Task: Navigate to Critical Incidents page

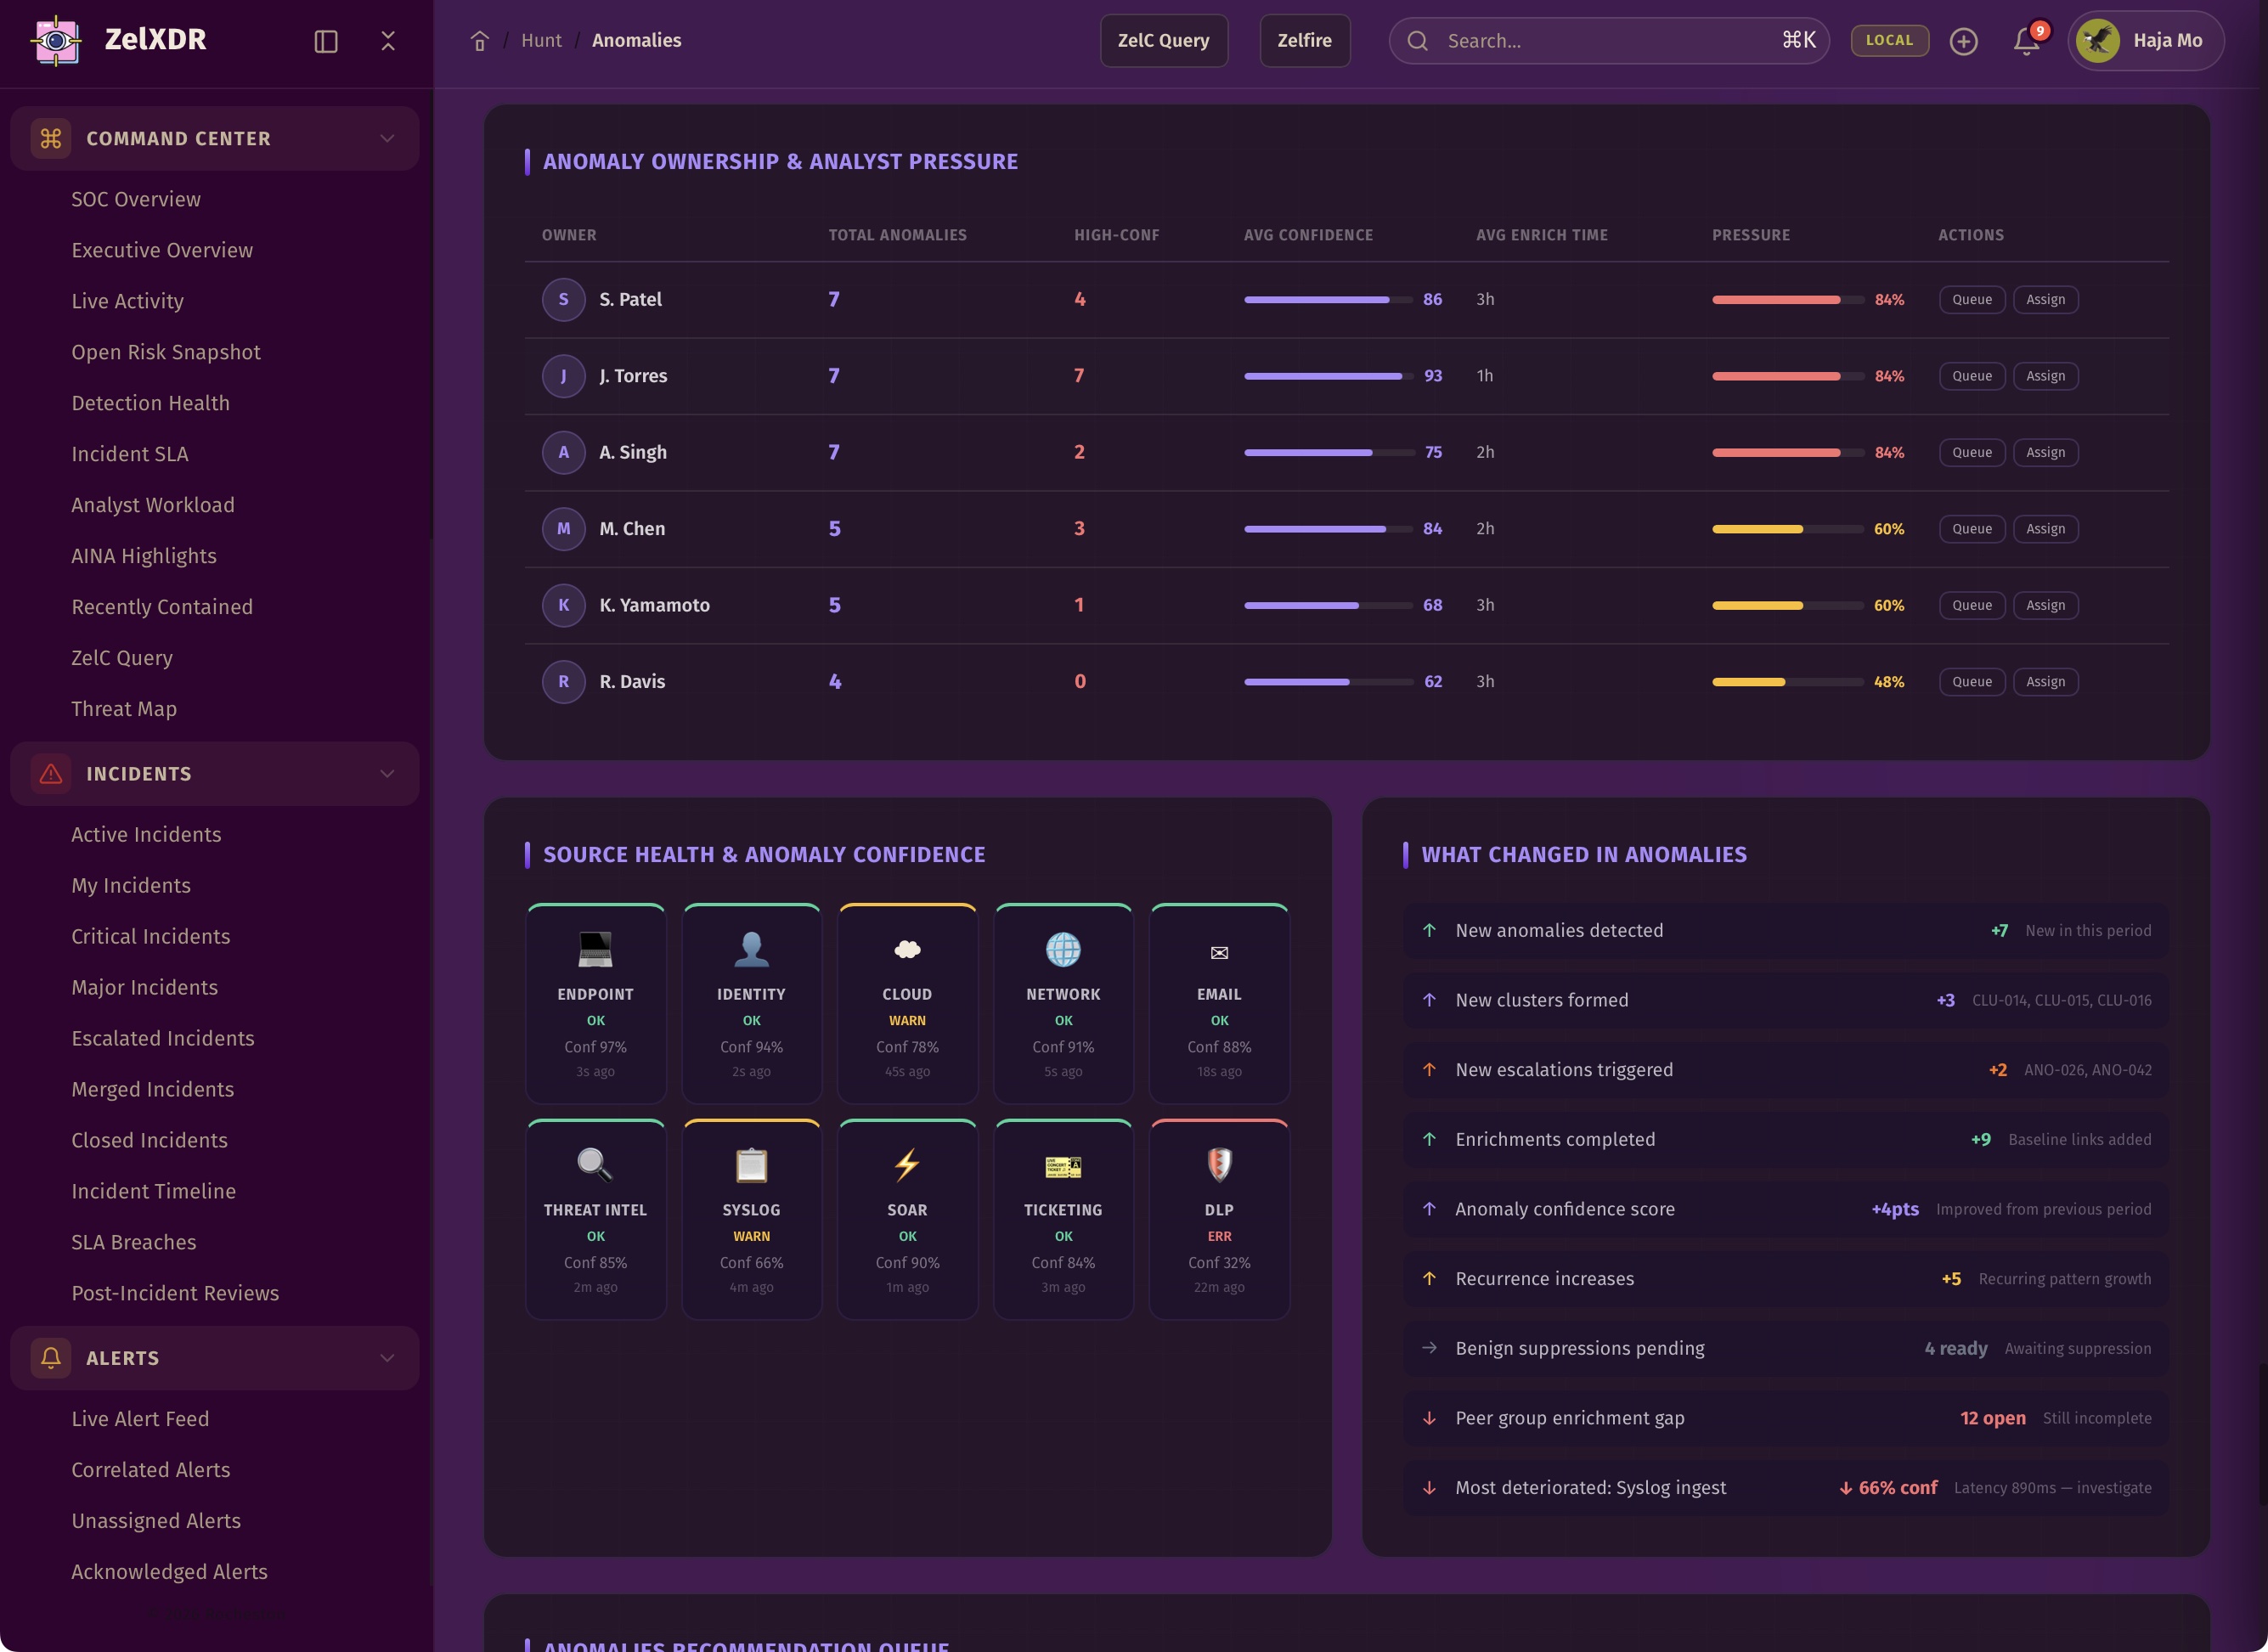Action: pos(151,936)
